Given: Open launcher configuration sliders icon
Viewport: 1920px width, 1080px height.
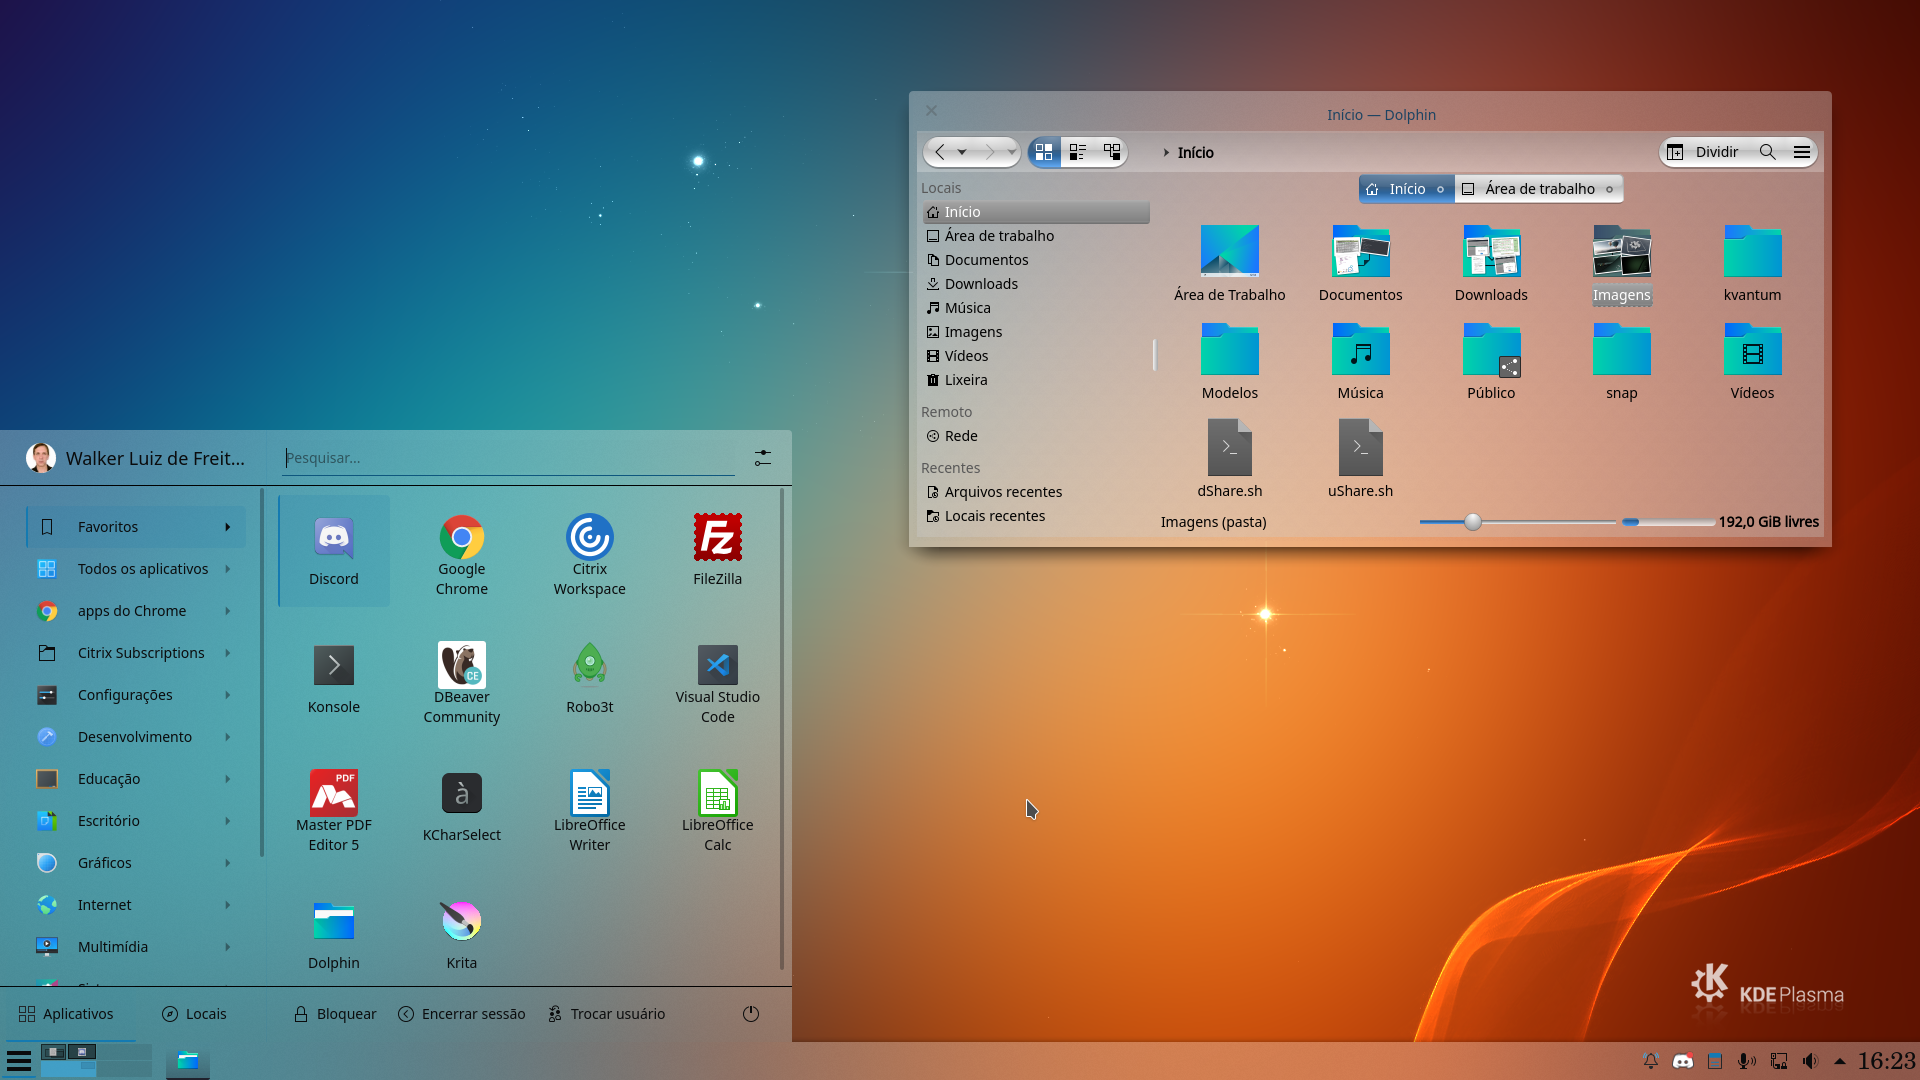Looking at the screenshot, I should pos(763,458).
